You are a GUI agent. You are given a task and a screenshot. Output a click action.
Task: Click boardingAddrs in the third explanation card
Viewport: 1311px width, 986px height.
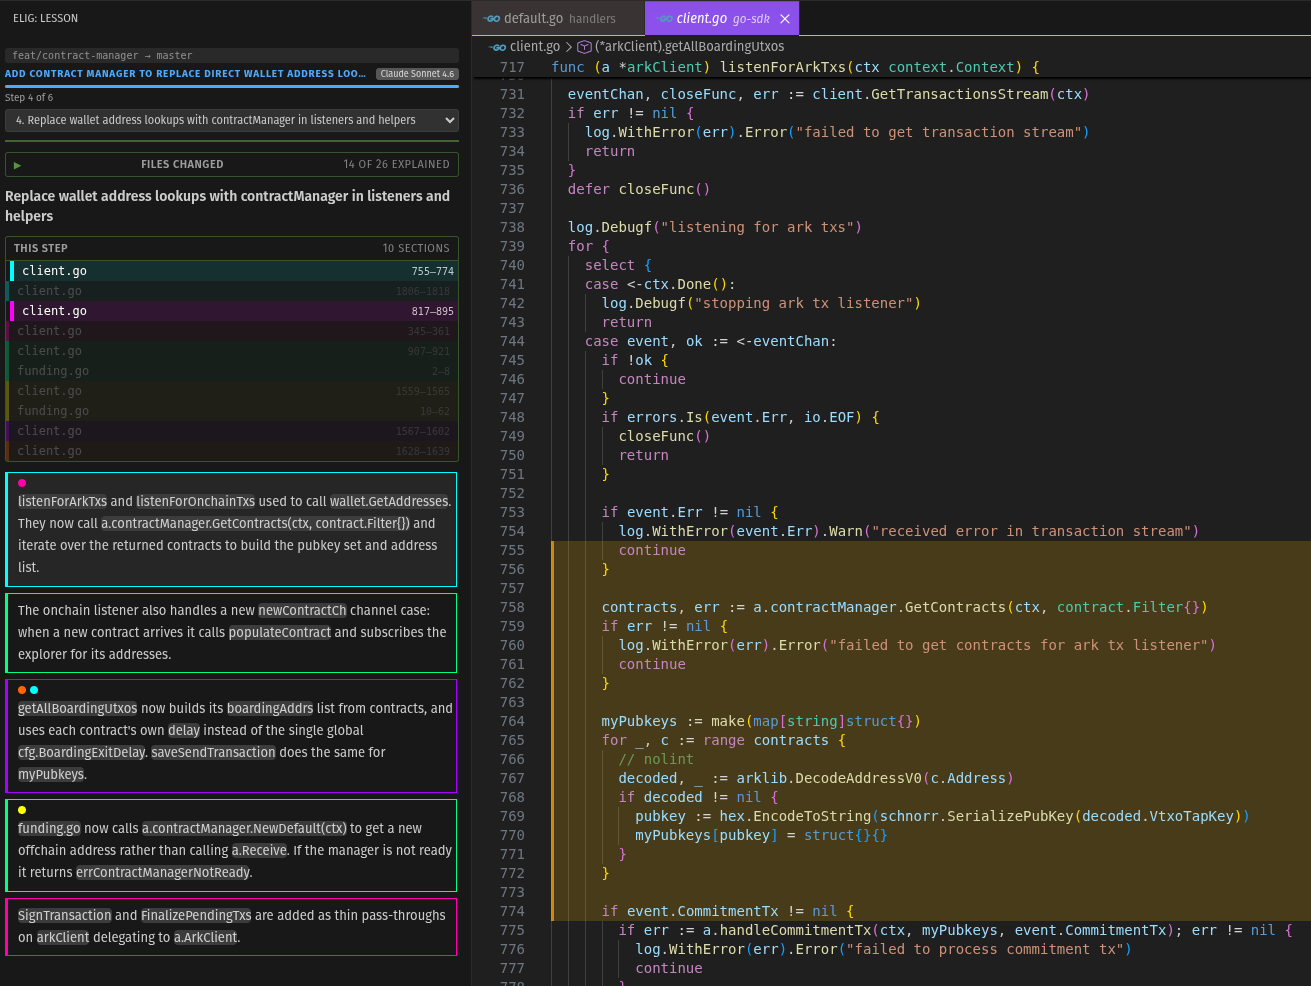(x=270, y=708)
